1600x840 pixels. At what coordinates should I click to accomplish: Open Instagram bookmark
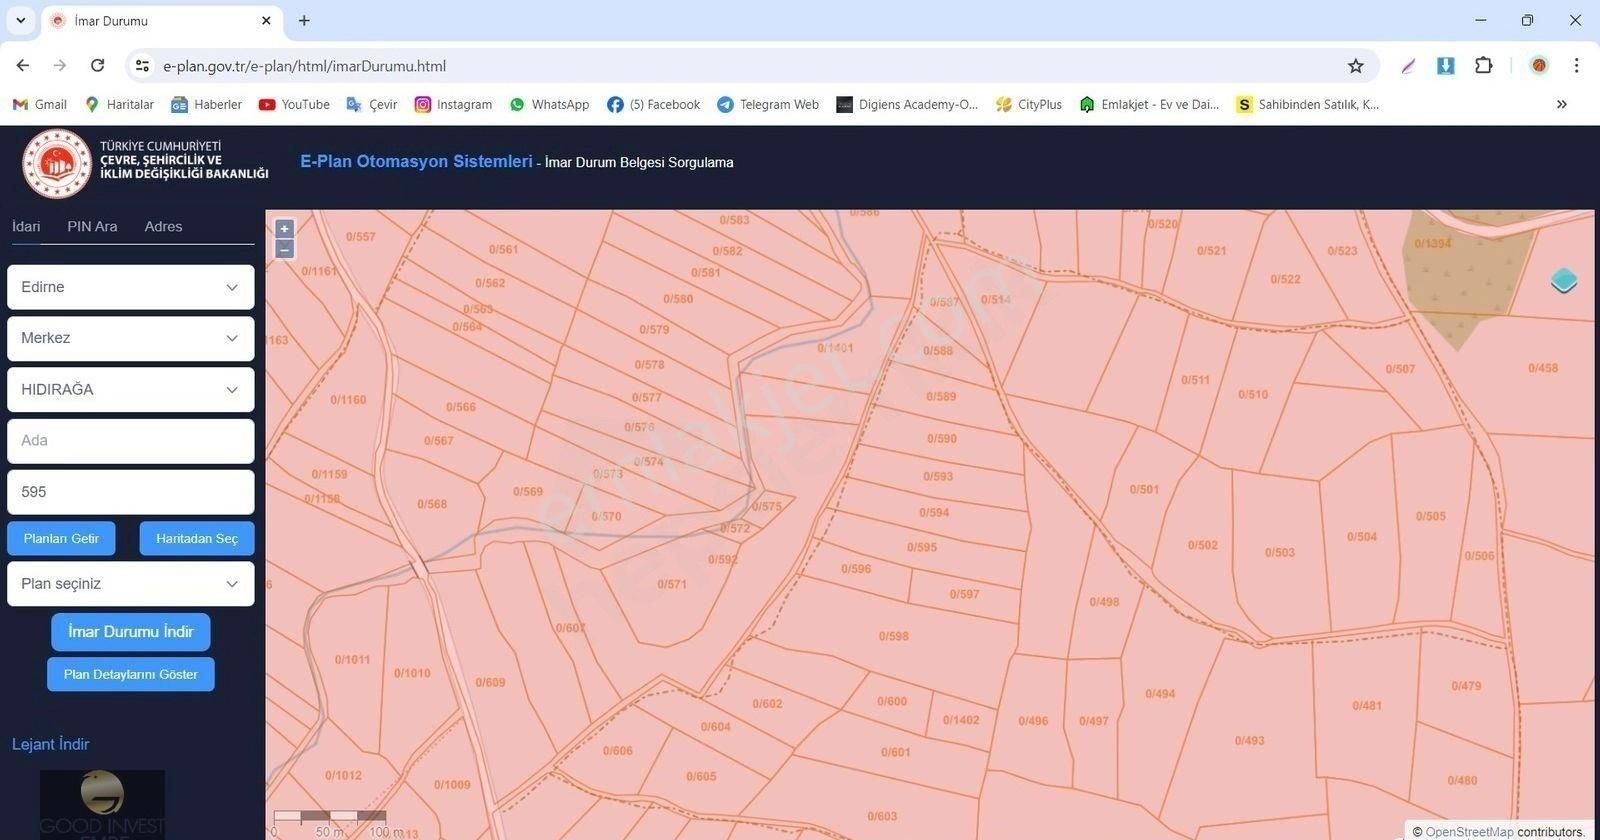tap(453, 104)
